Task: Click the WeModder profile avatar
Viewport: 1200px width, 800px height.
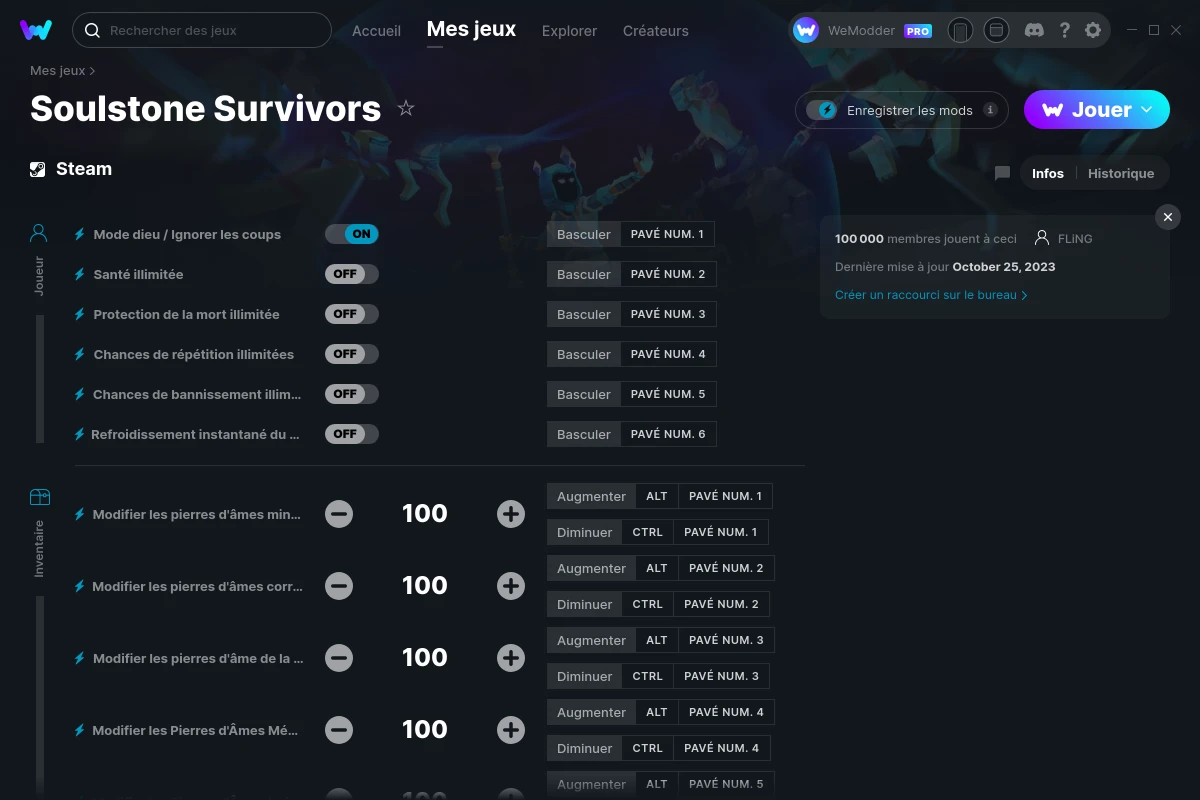Action: click(x=806, y=30)
